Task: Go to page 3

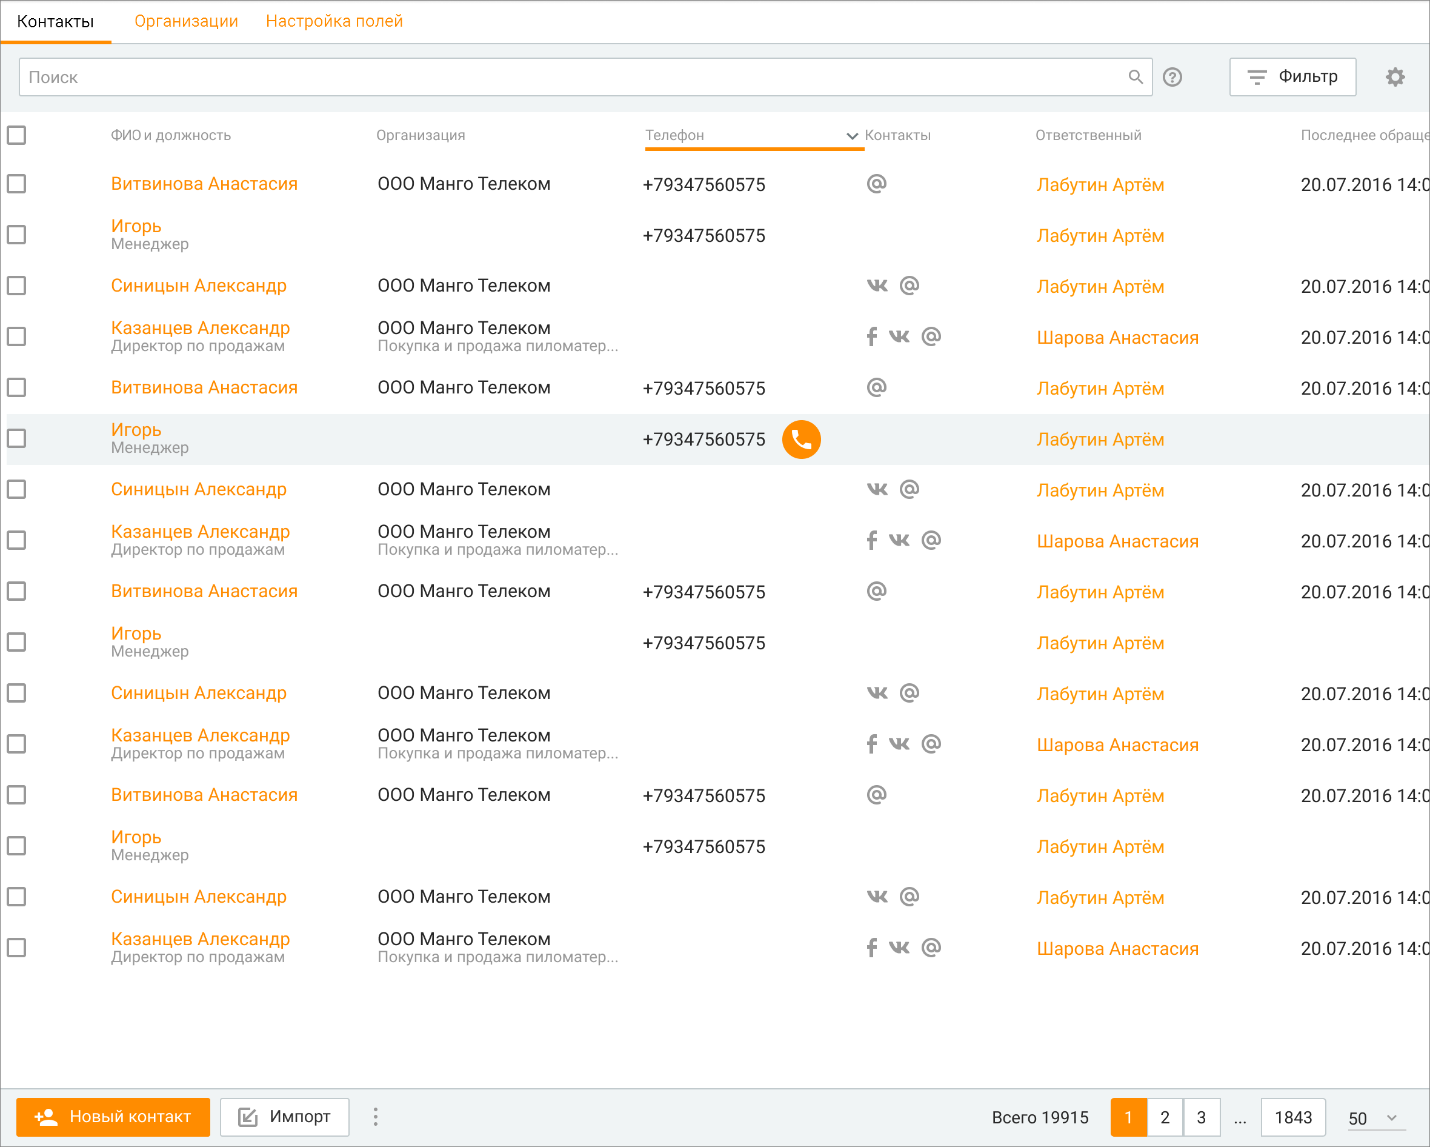Action: (x=1202, y=1117)
